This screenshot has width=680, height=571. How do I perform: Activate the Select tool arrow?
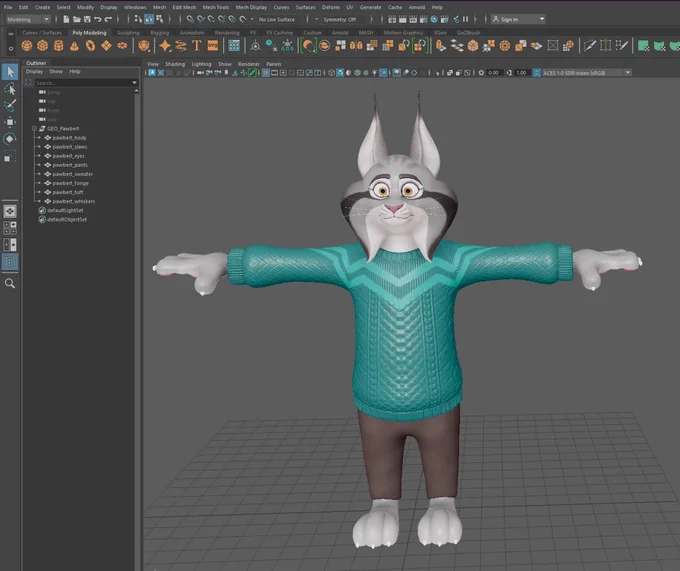10,72
